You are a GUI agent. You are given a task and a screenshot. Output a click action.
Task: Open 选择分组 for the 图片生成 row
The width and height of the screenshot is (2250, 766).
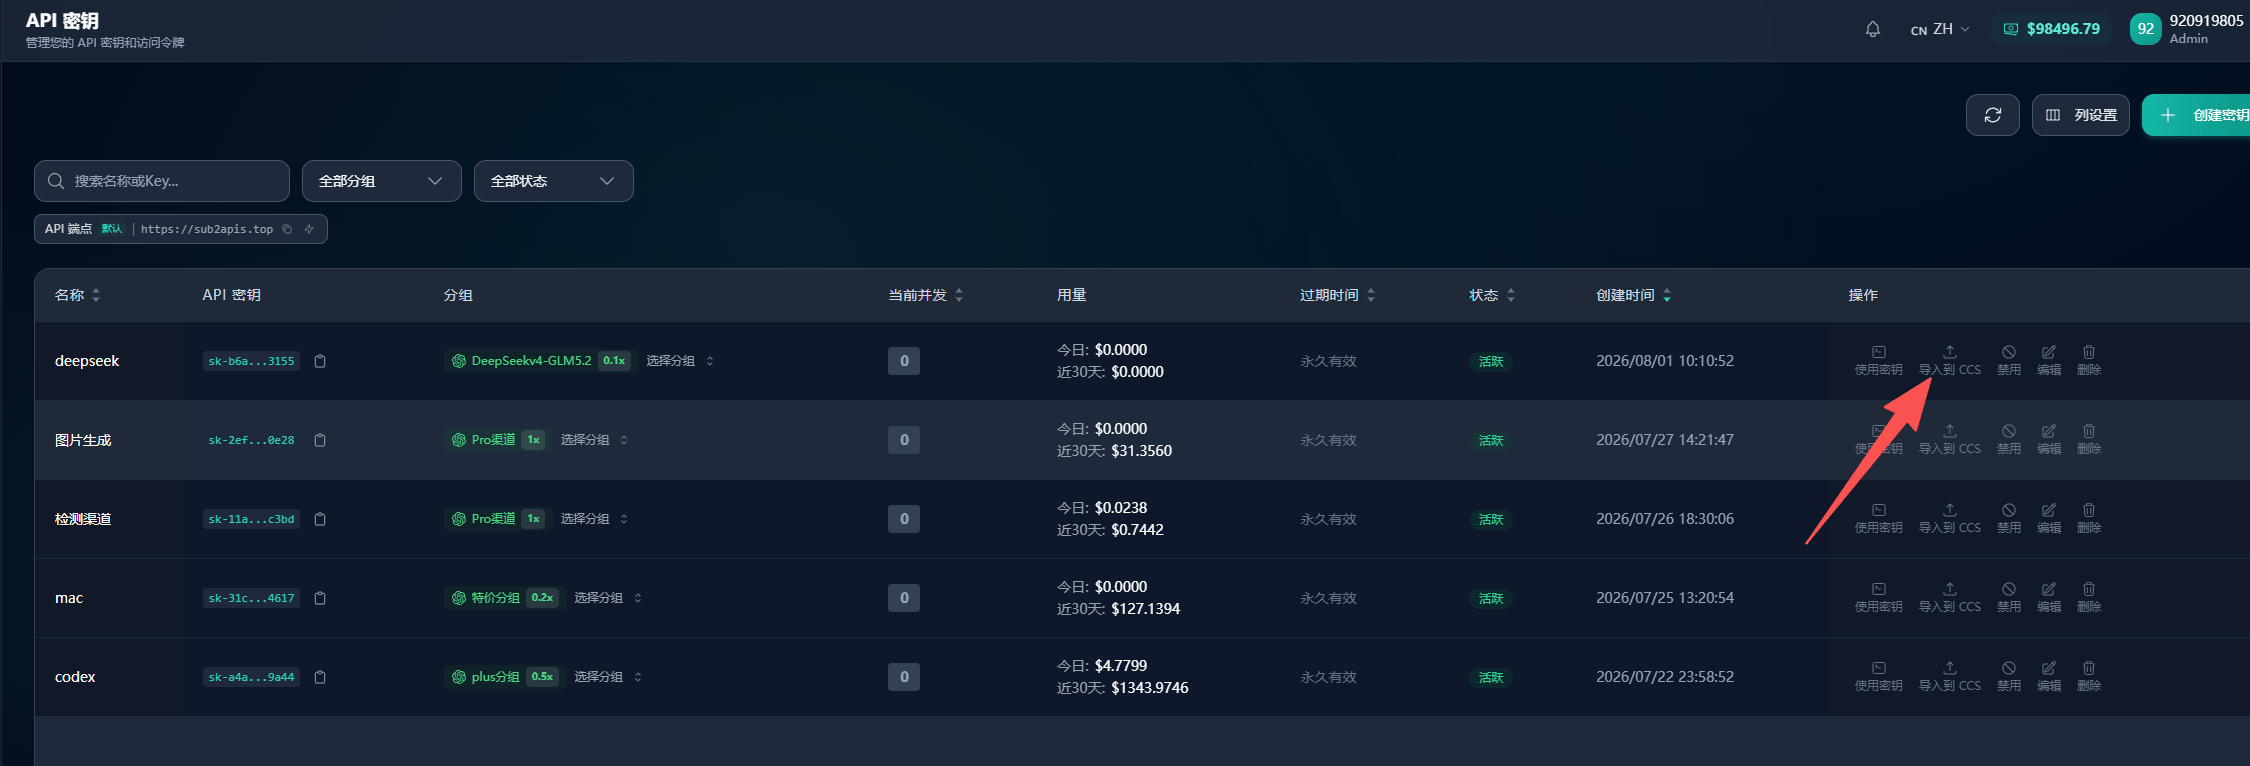pyautogui.click(x=594, y=440)
